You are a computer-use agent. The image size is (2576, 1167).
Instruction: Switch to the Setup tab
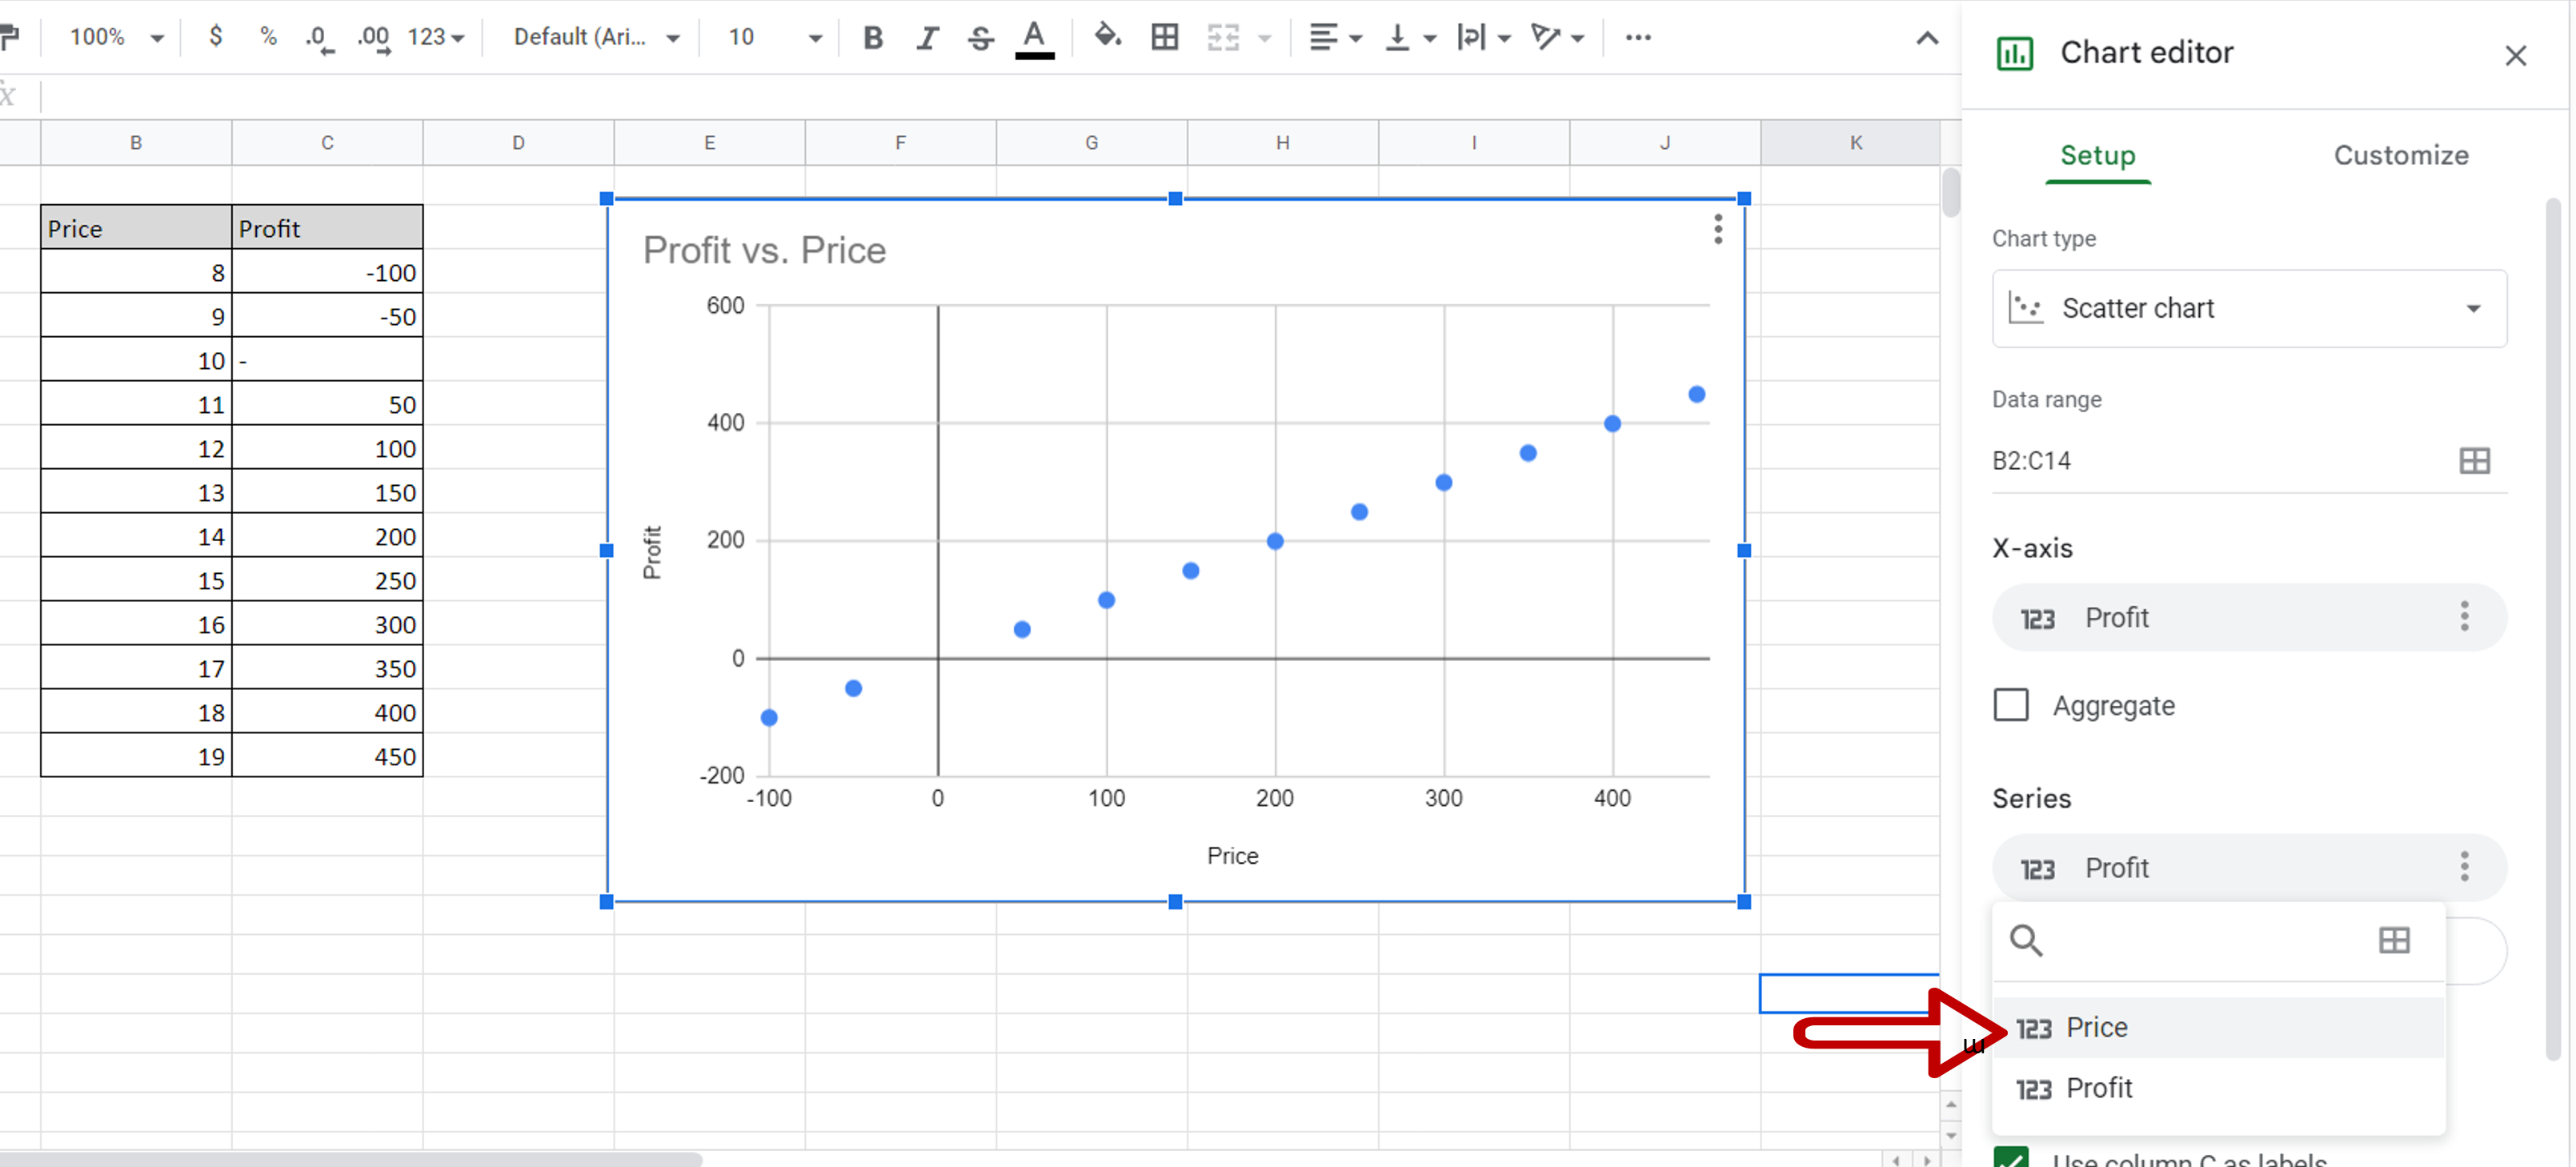(2097, 155)
